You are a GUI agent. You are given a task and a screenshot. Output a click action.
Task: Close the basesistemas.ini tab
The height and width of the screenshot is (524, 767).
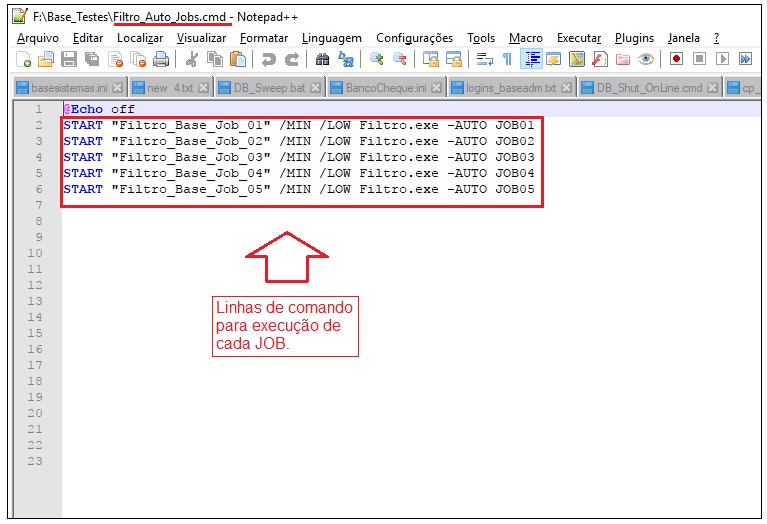pyautogui.click(x=117, y=88)
